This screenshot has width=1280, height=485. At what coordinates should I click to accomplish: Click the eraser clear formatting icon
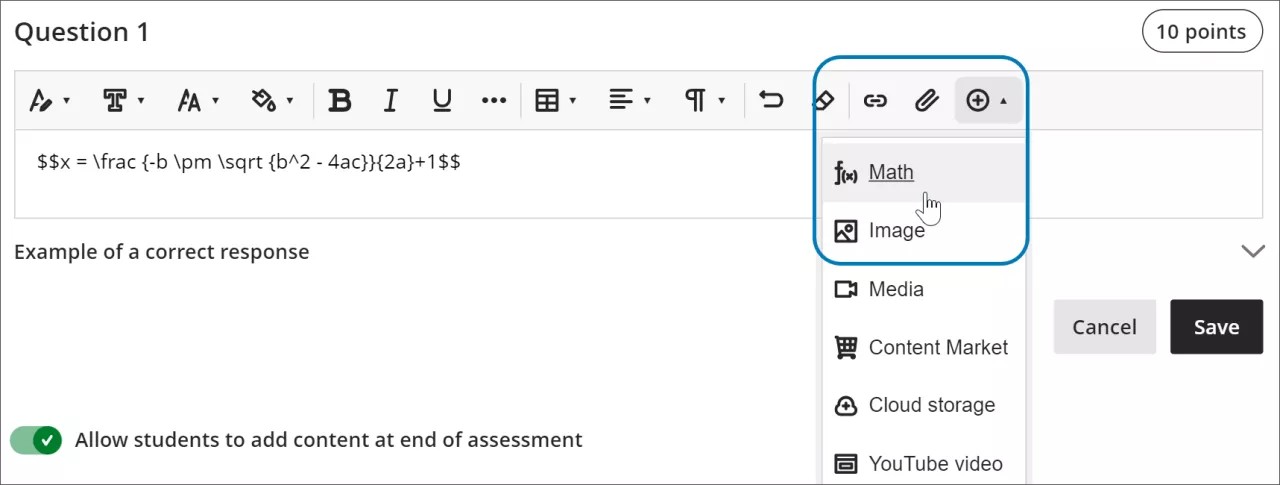[x=822, y=100]
